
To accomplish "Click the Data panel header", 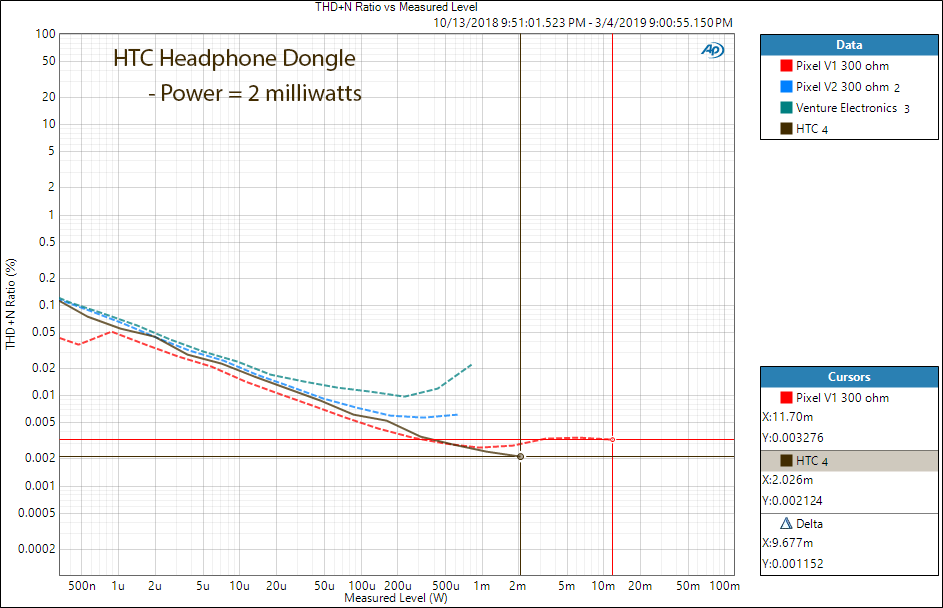I will [x=849, y=45].
